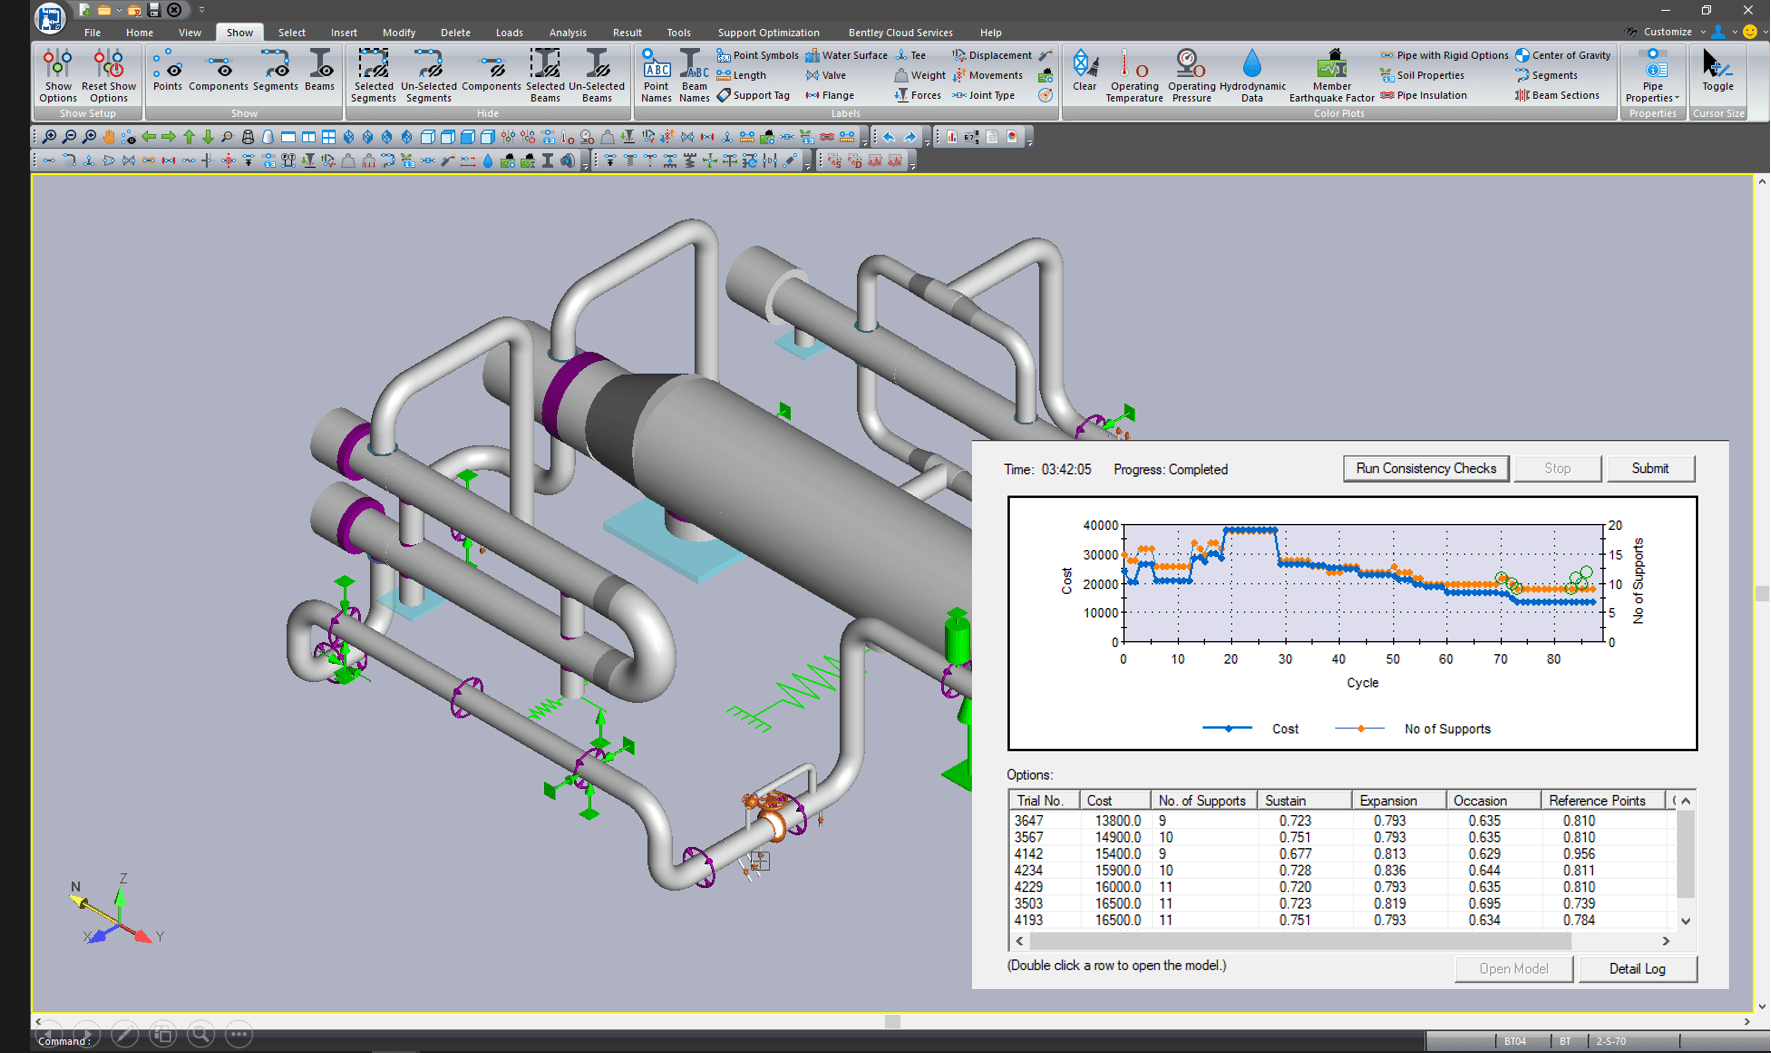The width and height of the screenshot is (1771, 1053).
Task: Toggle Water Surface labels
Action: pos(846,55)
